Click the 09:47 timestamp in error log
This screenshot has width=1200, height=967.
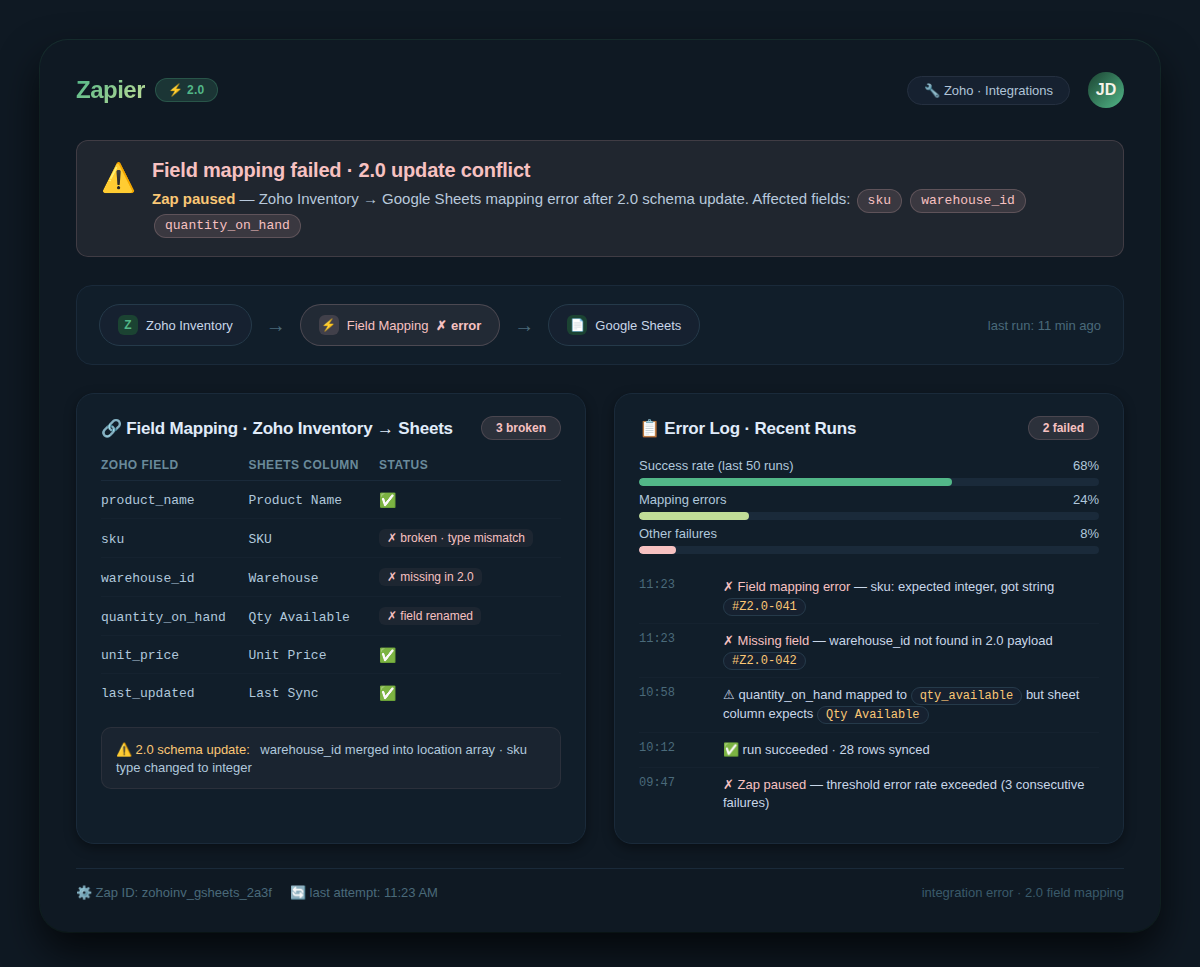click(657, 782)
